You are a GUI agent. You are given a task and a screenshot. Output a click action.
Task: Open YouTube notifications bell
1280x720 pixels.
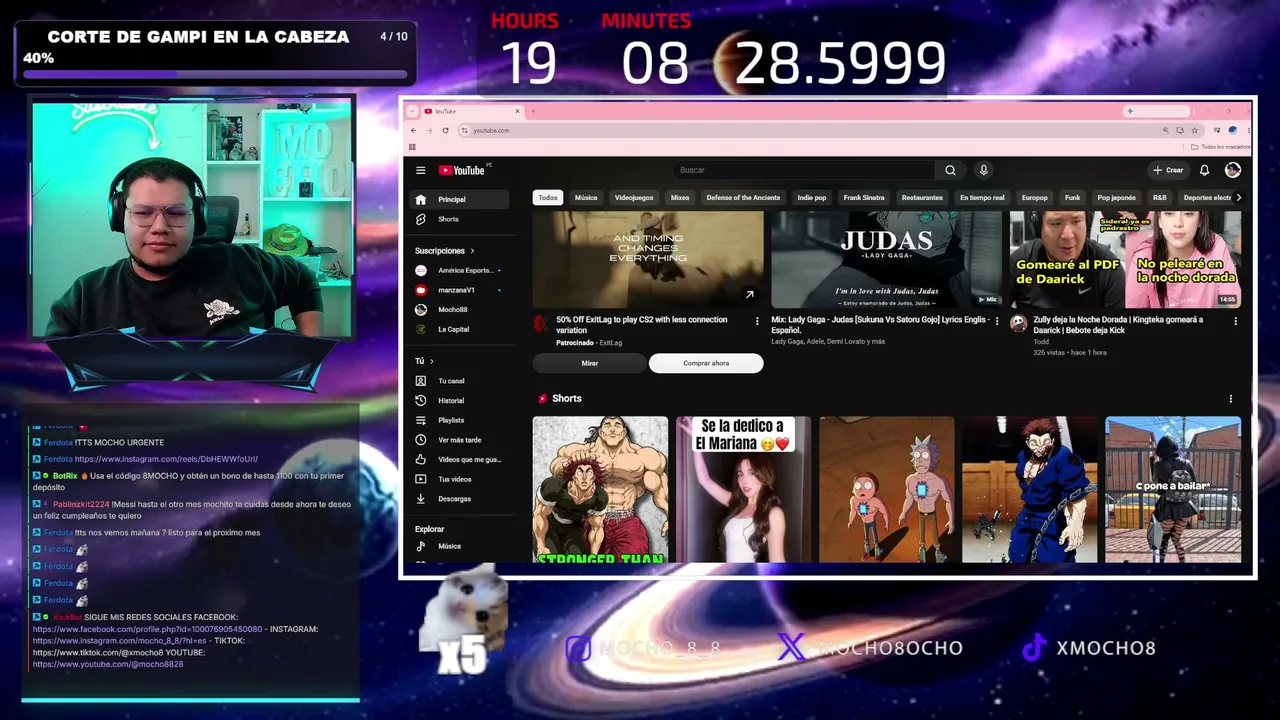(1204, 170)
